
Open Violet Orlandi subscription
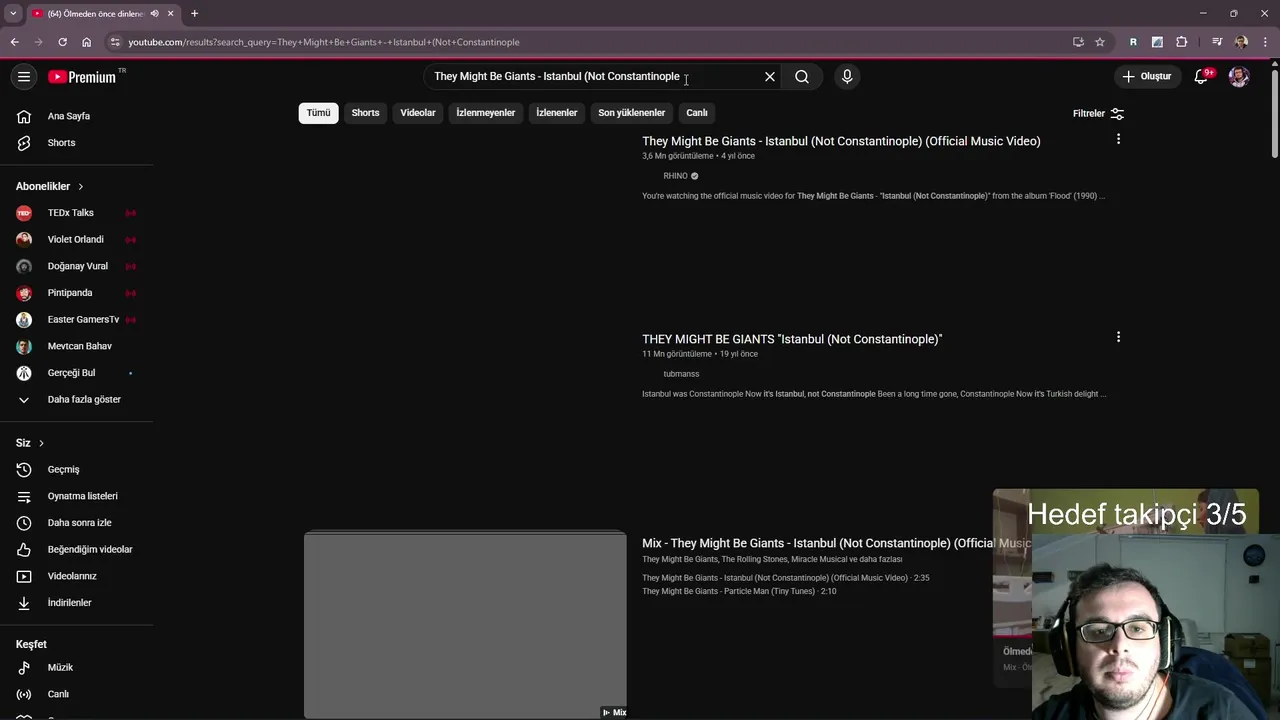click(x=77, y=240)
